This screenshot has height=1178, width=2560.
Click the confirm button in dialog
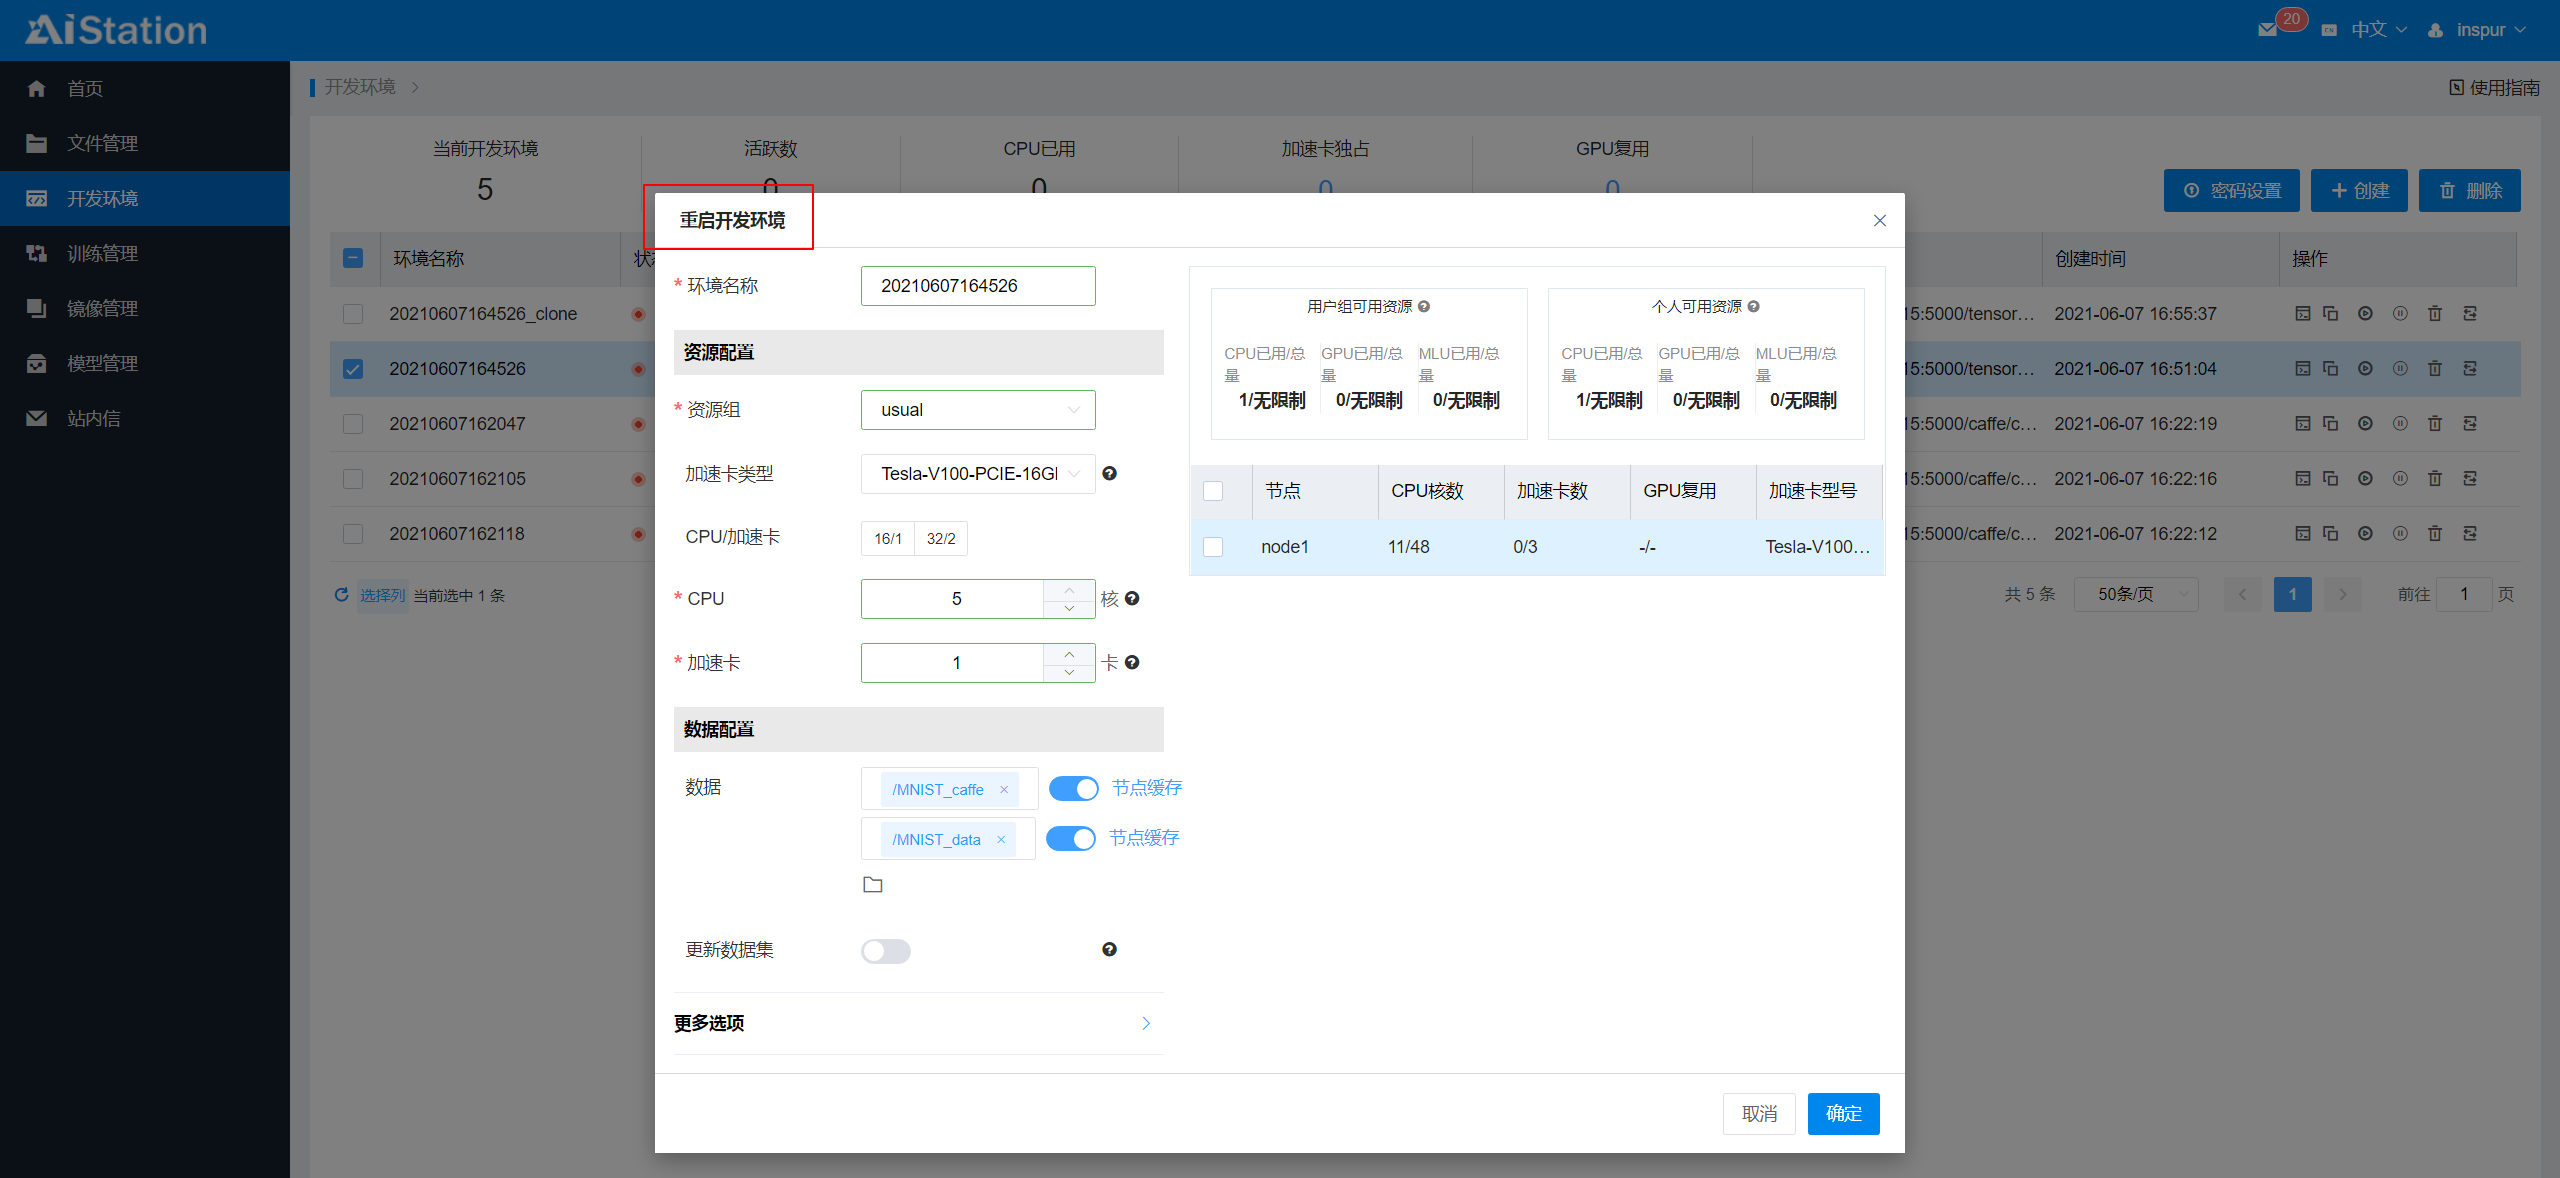[x=1842, y=1113]
